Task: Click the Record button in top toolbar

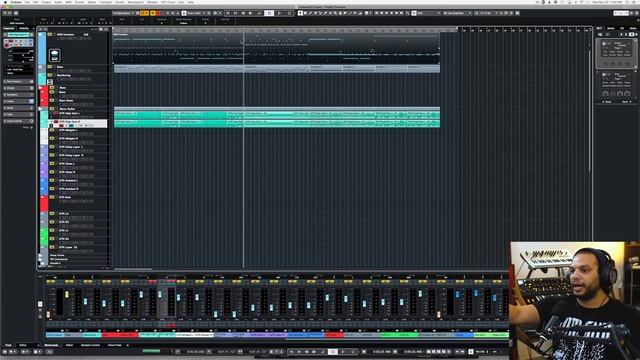Action: point(289,13)
